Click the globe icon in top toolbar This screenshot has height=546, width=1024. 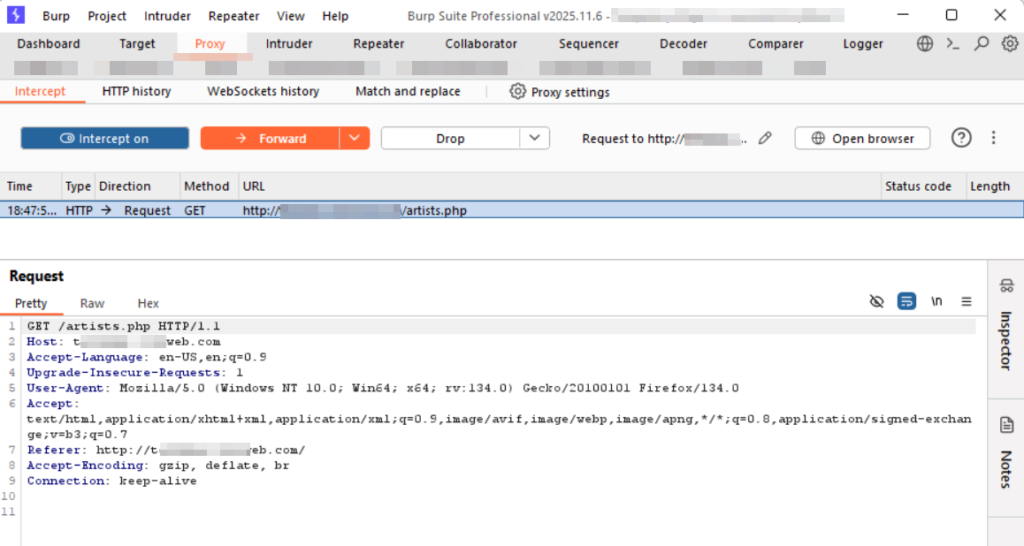925,44
